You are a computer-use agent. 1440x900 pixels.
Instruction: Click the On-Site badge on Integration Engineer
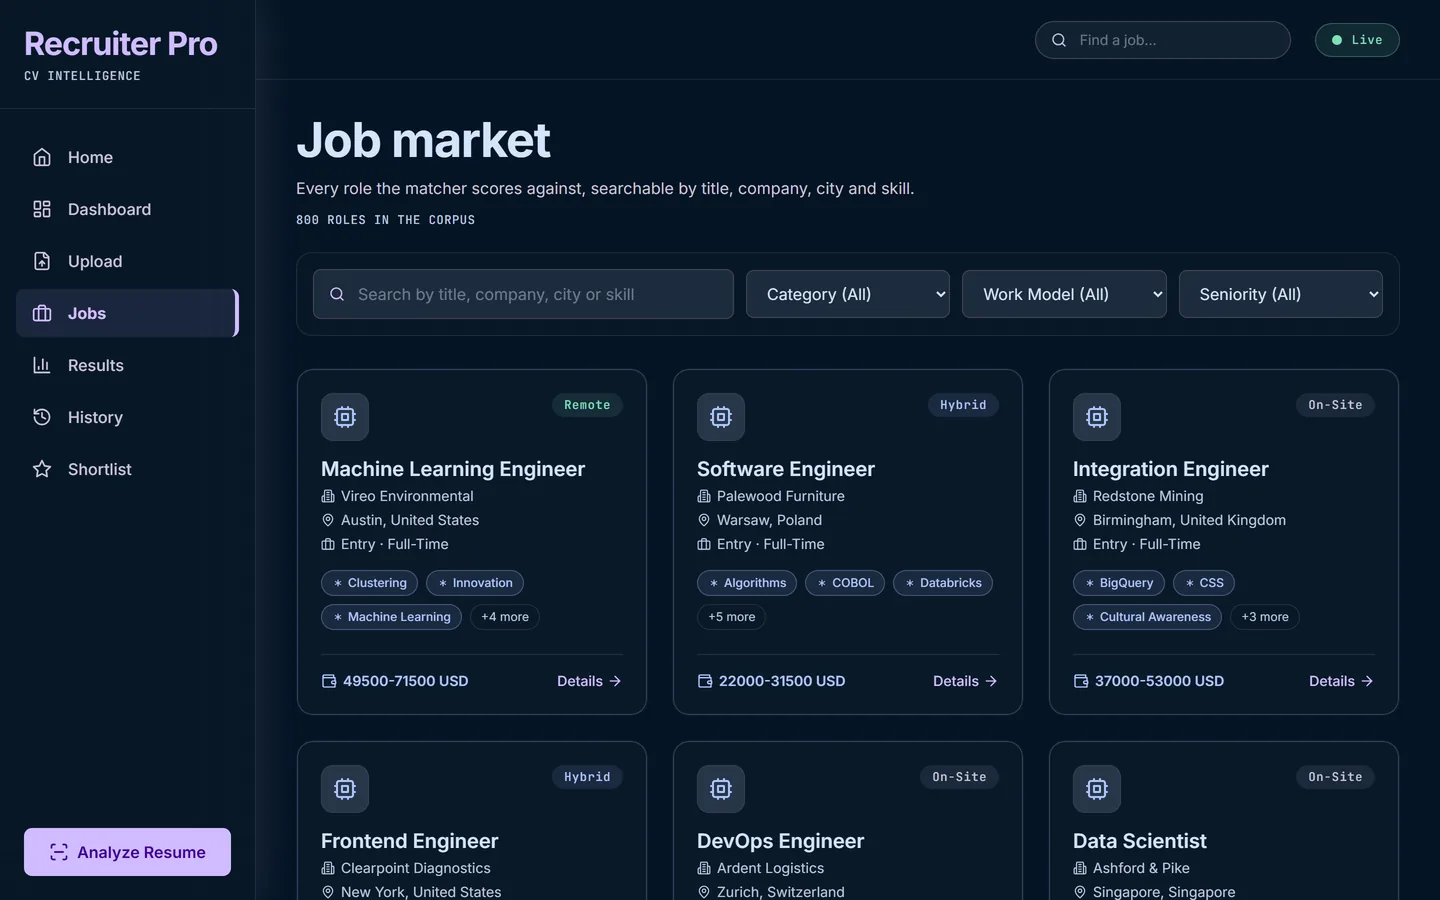[x=1335, y=405]
